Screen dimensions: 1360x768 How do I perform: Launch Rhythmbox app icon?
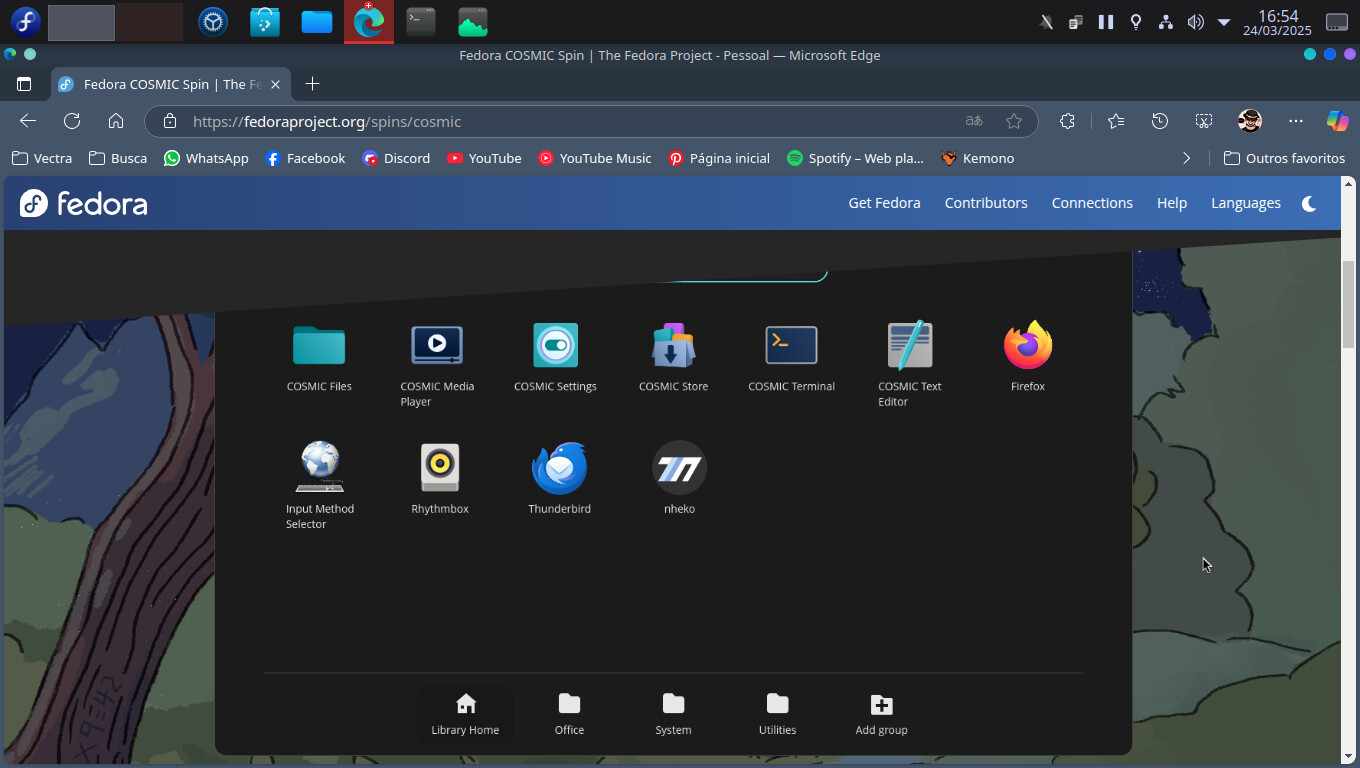pos(440,468)
